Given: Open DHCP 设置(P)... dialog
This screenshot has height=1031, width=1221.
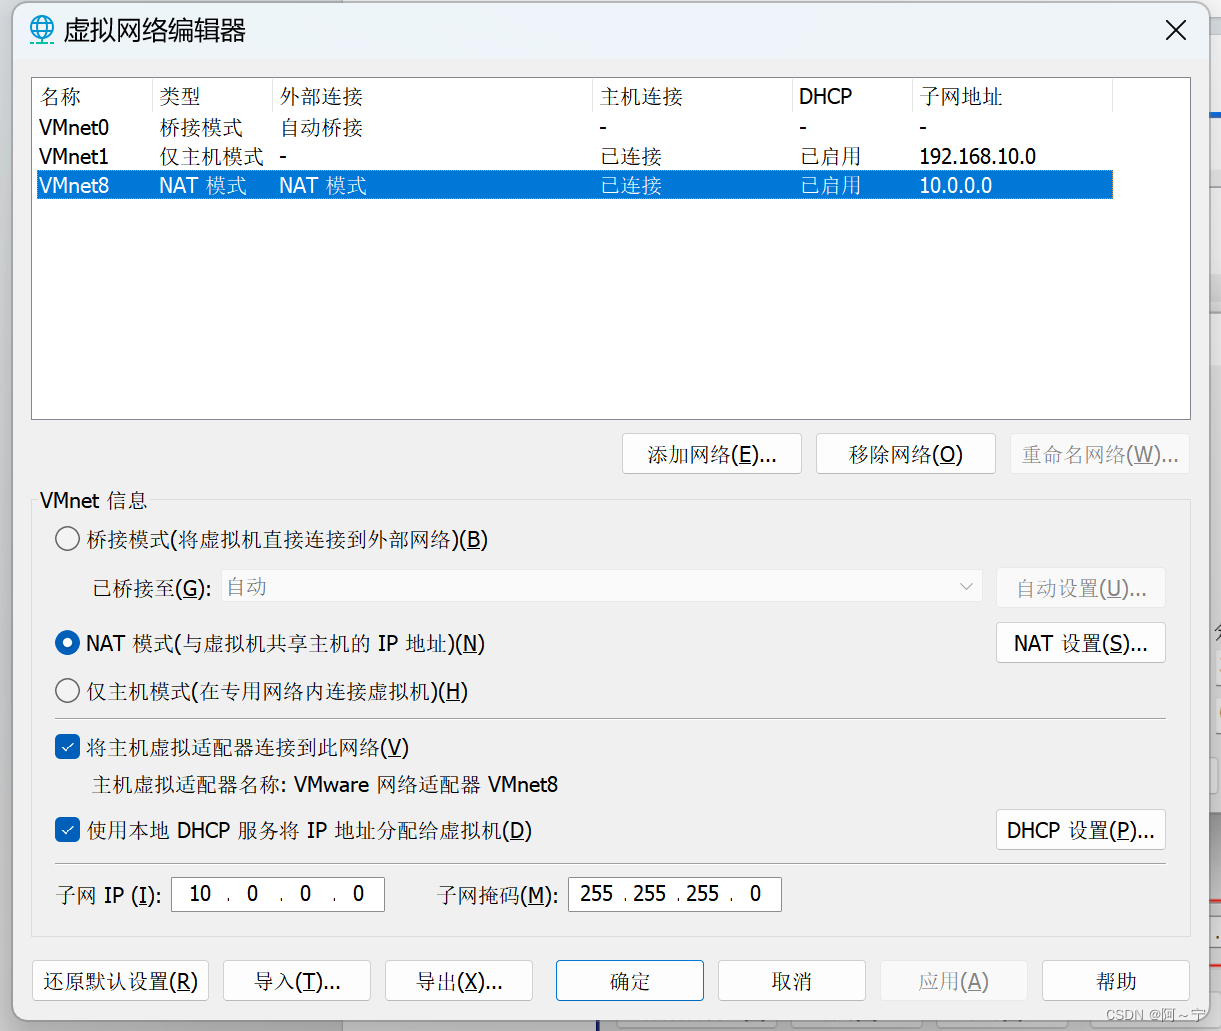Looking at the screenshot, I should tap(1081, 830).
